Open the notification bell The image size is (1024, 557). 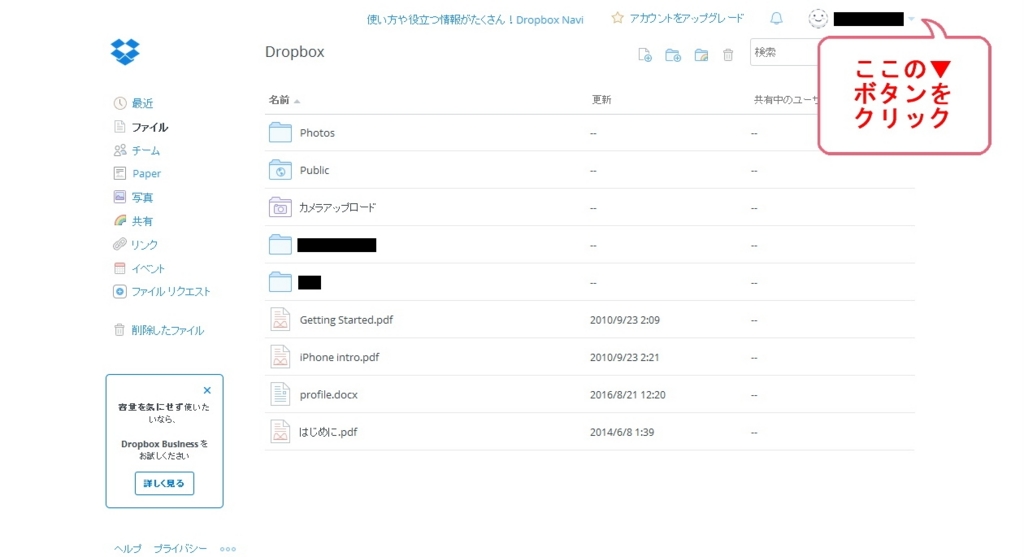click(776, 18)
